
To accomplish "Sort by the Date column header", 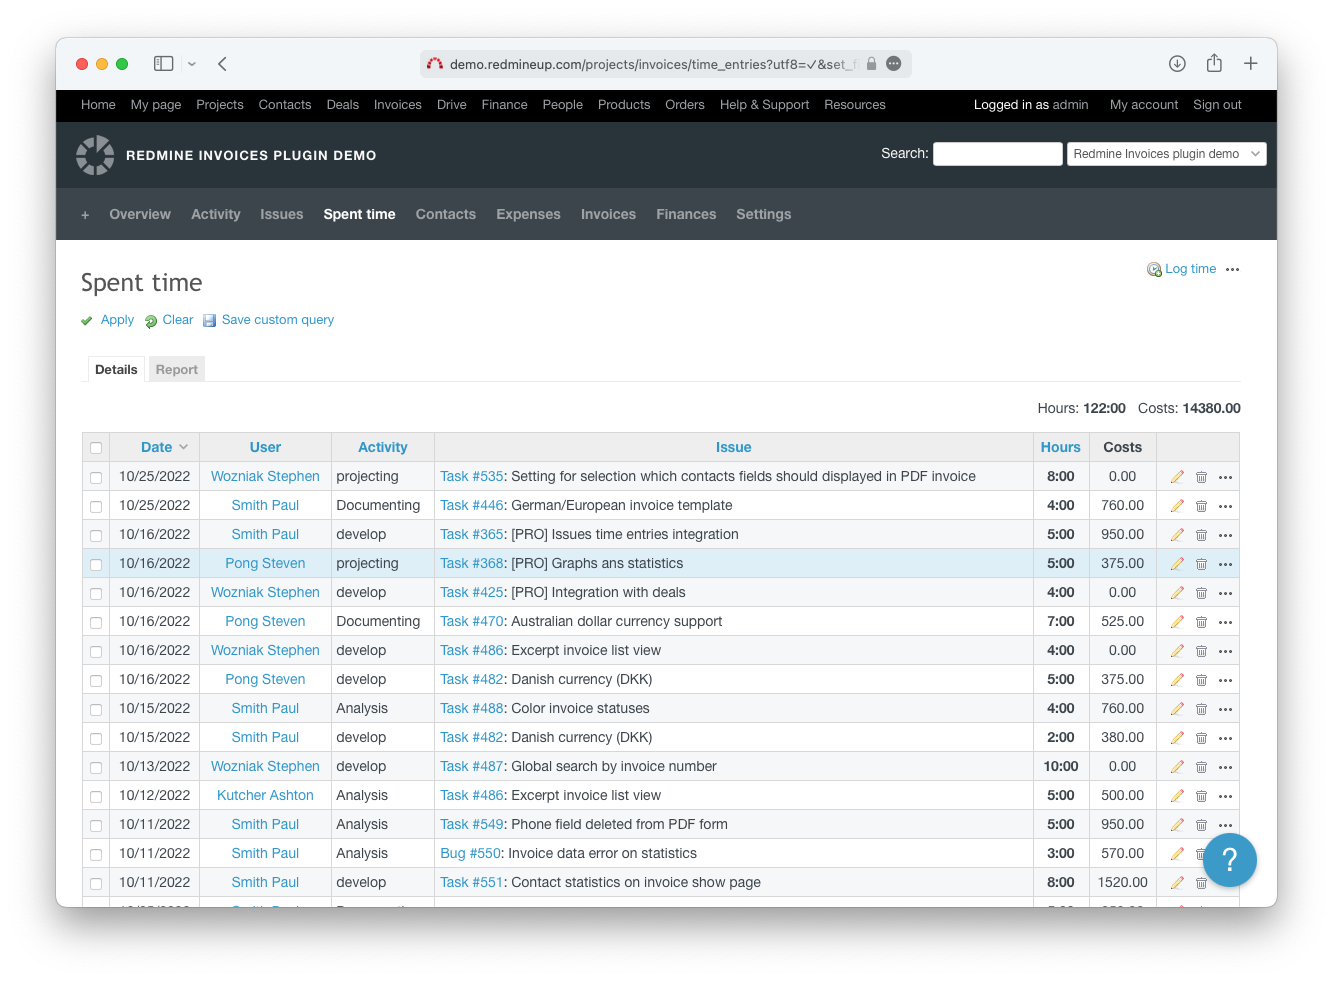I will pyautogui.click(x=157, y=447).
